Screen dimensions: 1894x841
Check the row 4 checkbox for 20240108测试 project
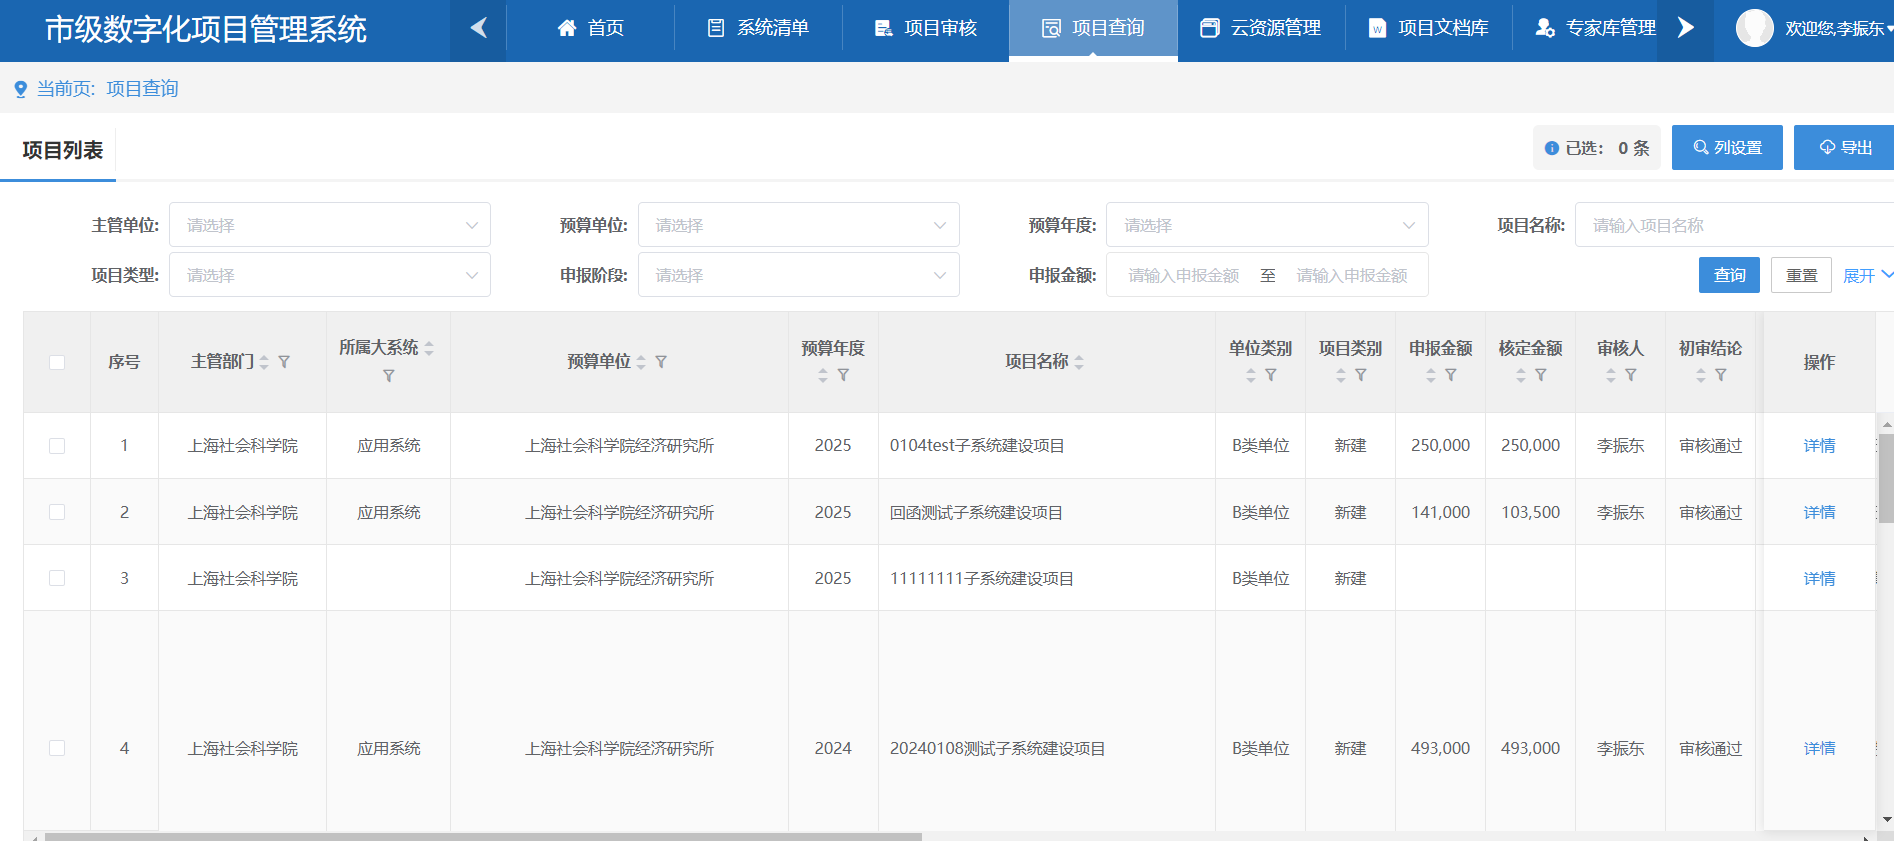57,748
